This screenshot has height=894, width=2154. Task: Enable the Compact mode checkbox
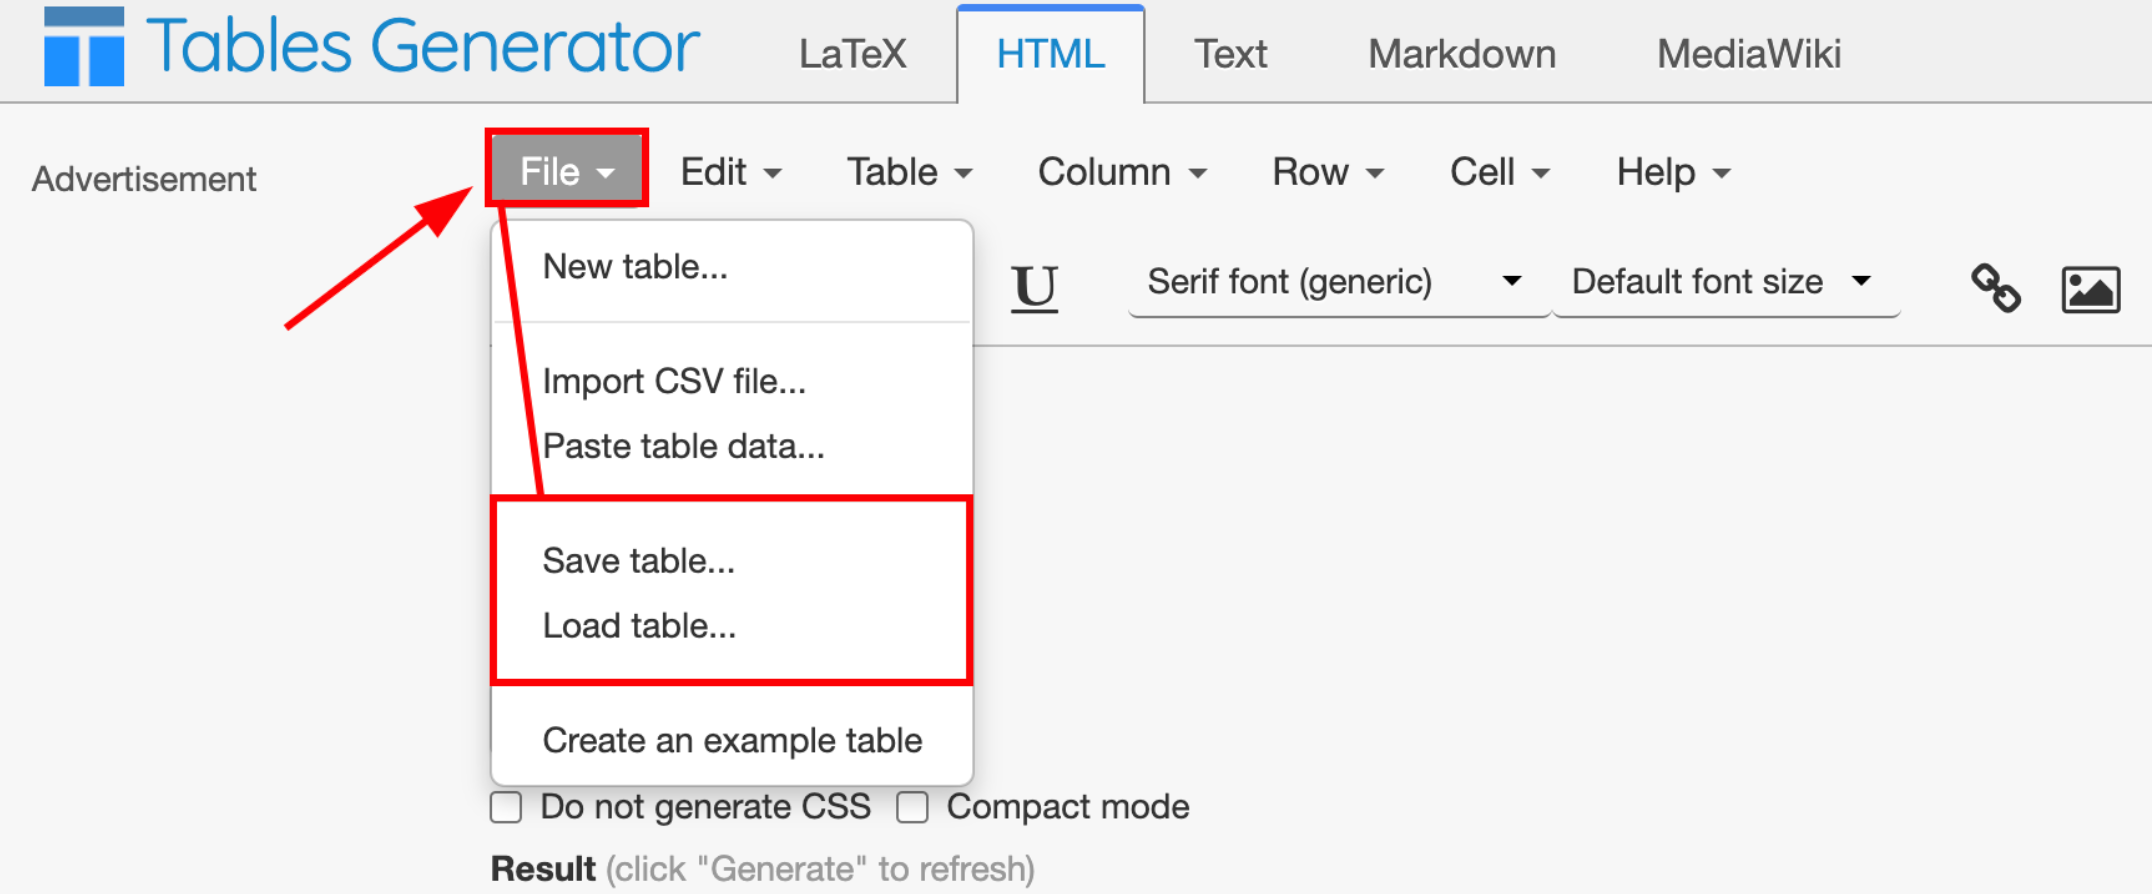pyautogui.click(x=912, y=807)
